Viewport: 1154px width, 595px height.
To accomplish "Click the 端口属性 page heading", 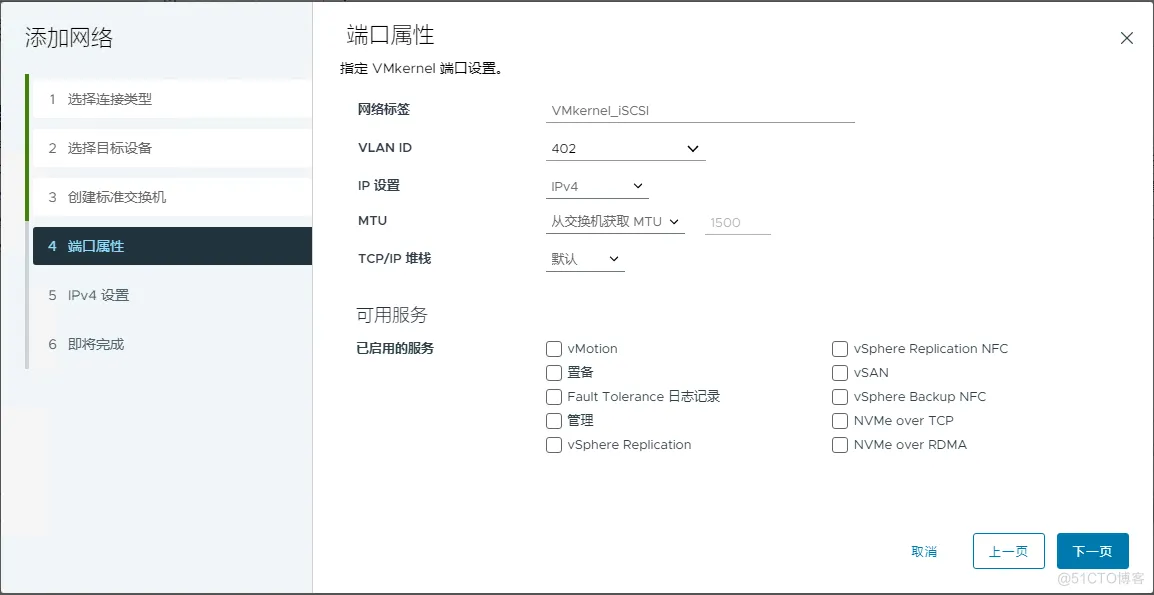I will [390, 35].
